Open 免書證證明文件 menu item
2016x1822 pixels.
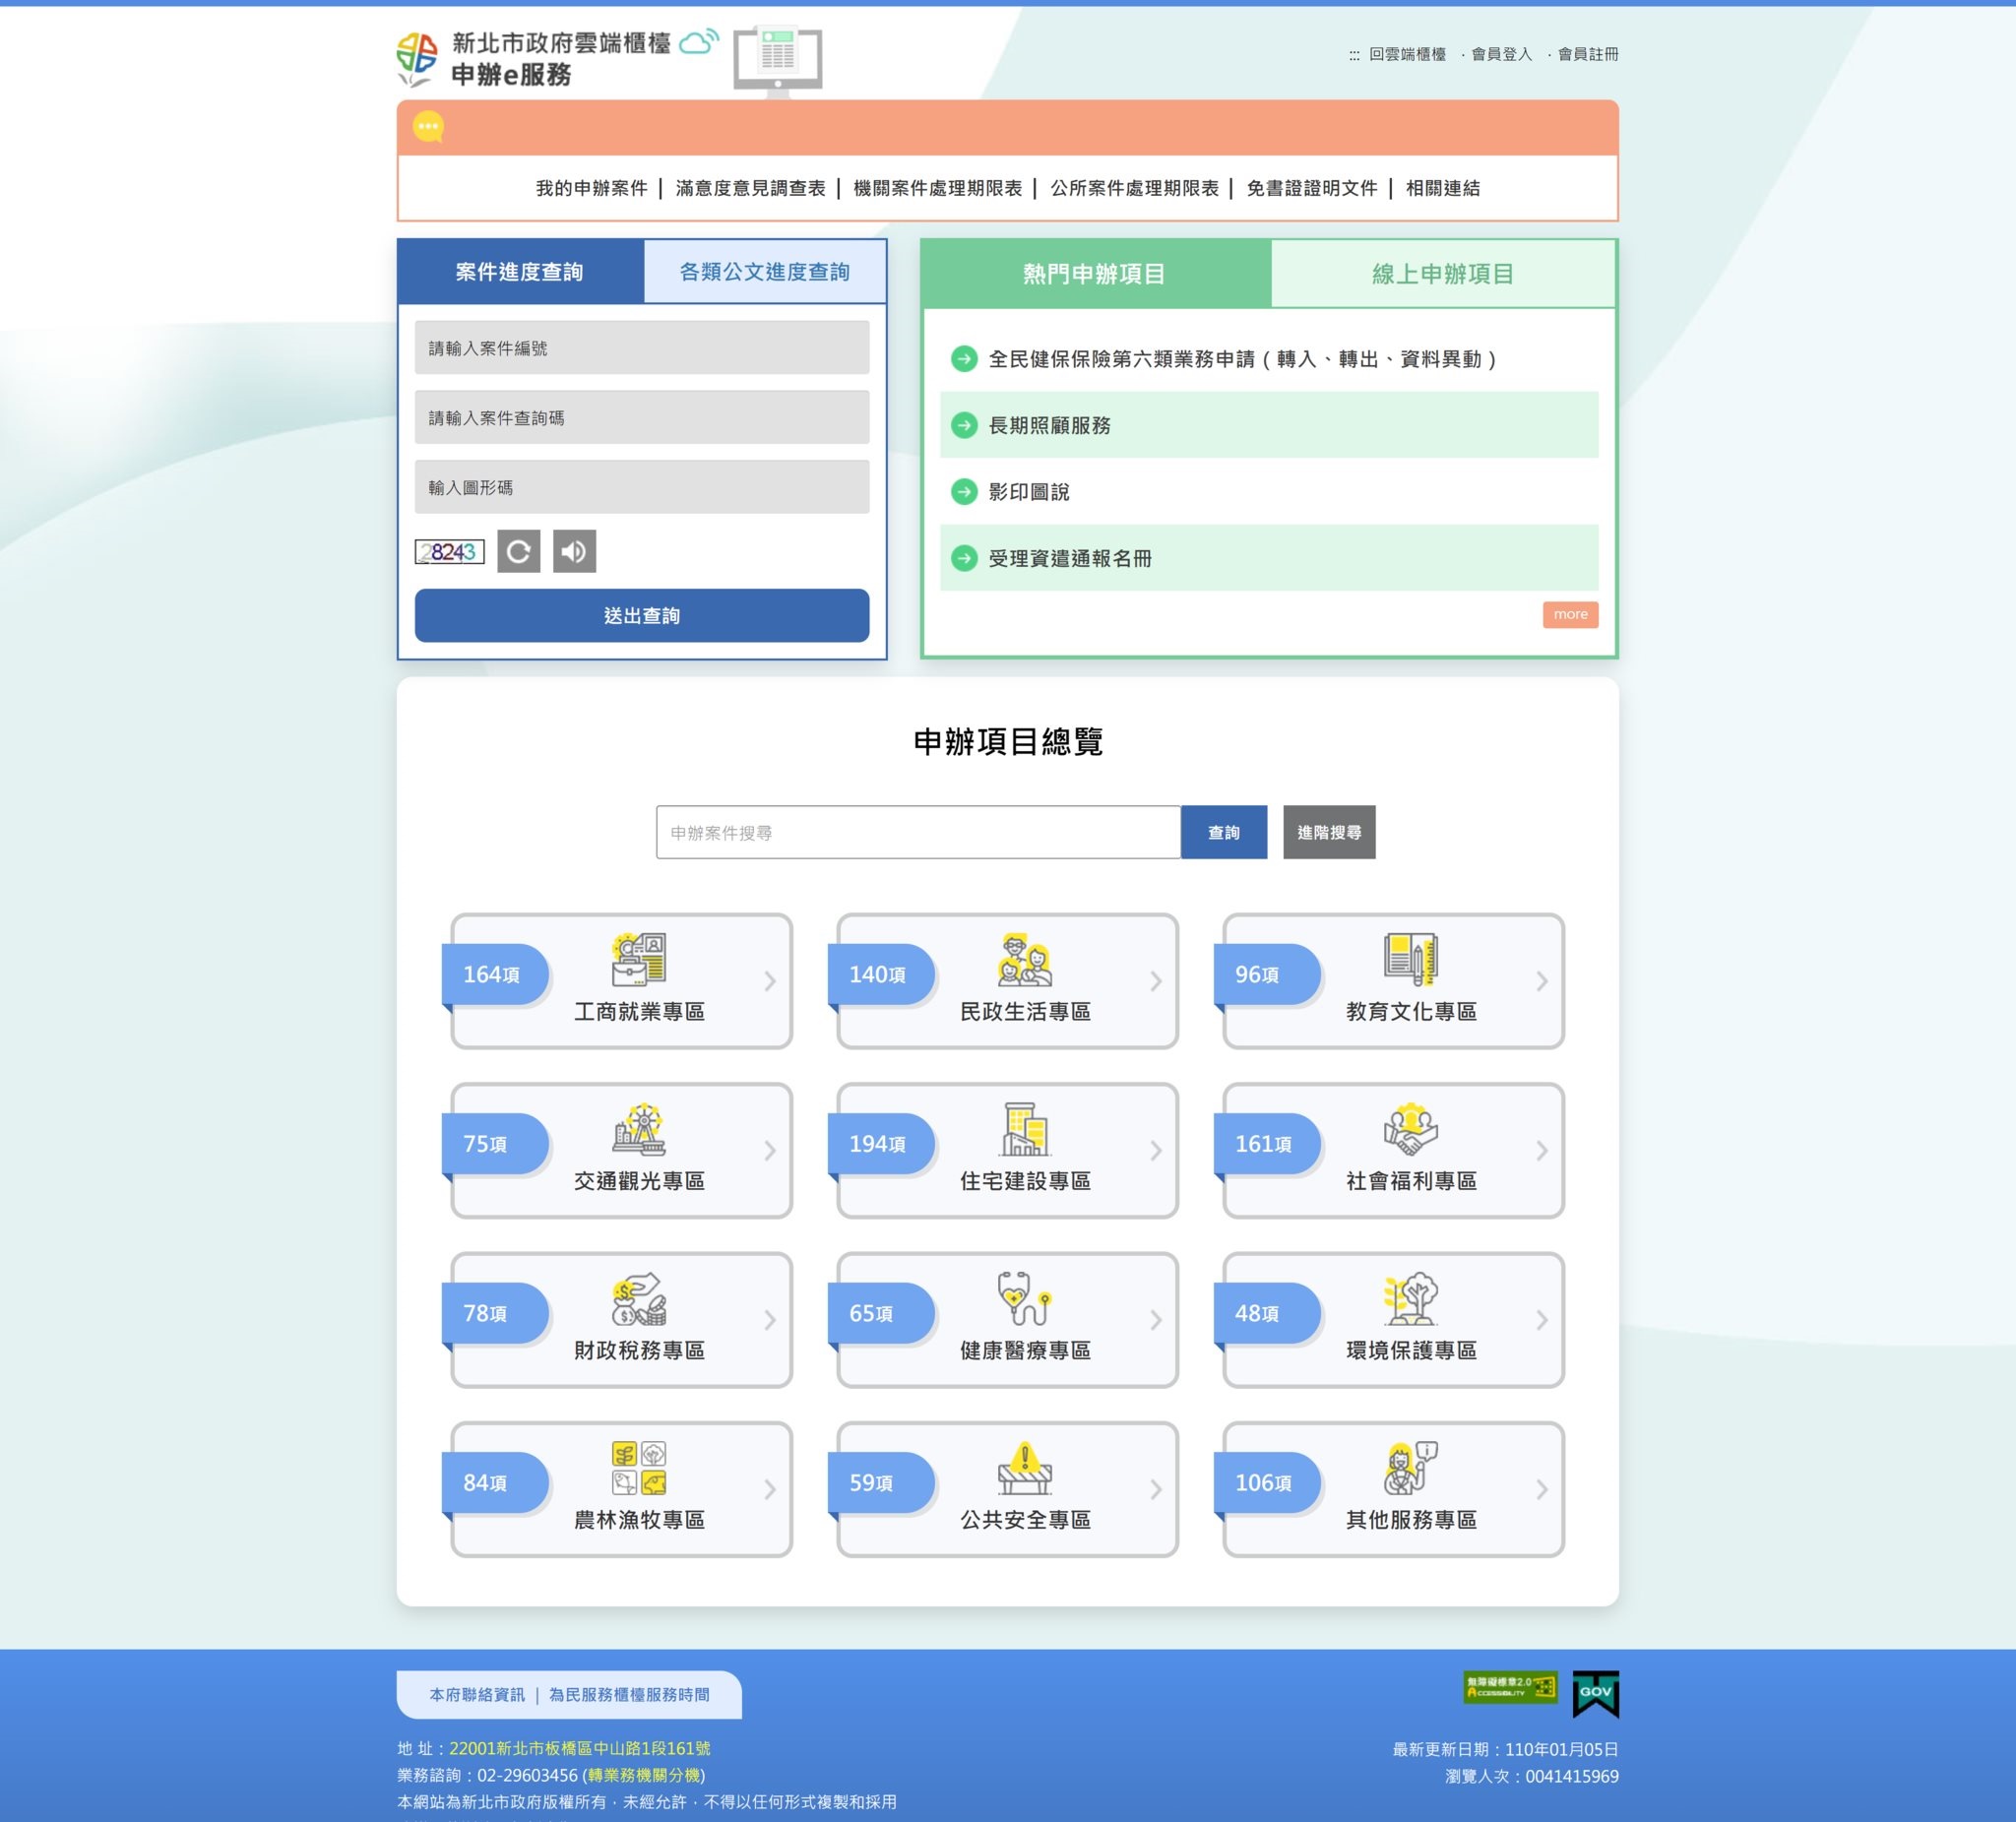(x=1311, y=188)
